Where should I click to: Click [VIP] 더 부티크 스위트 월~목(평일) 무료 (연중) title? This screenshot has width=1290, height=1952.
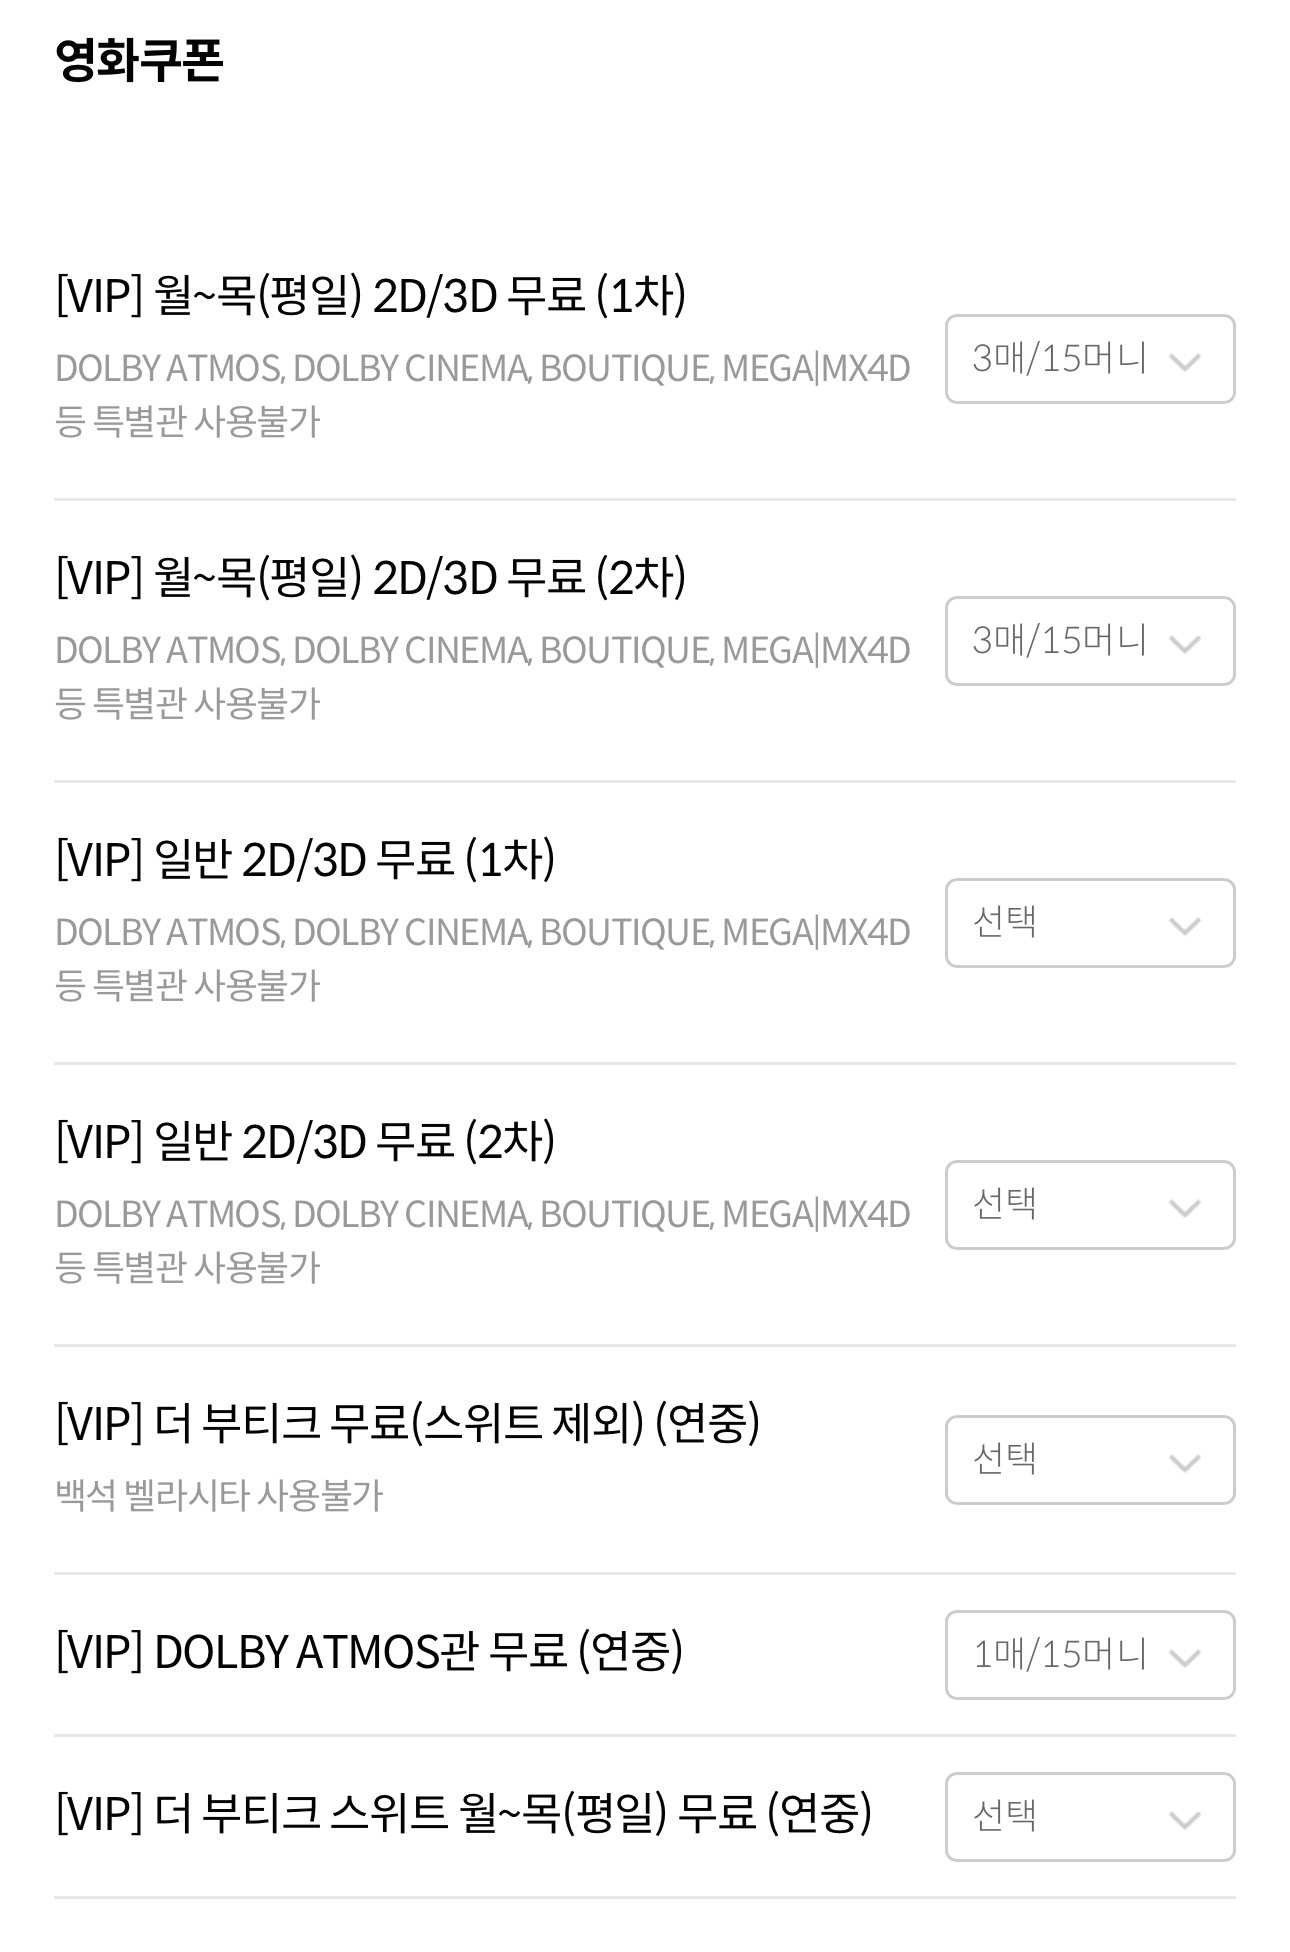pyautogui.click(x=464, y=1813)
